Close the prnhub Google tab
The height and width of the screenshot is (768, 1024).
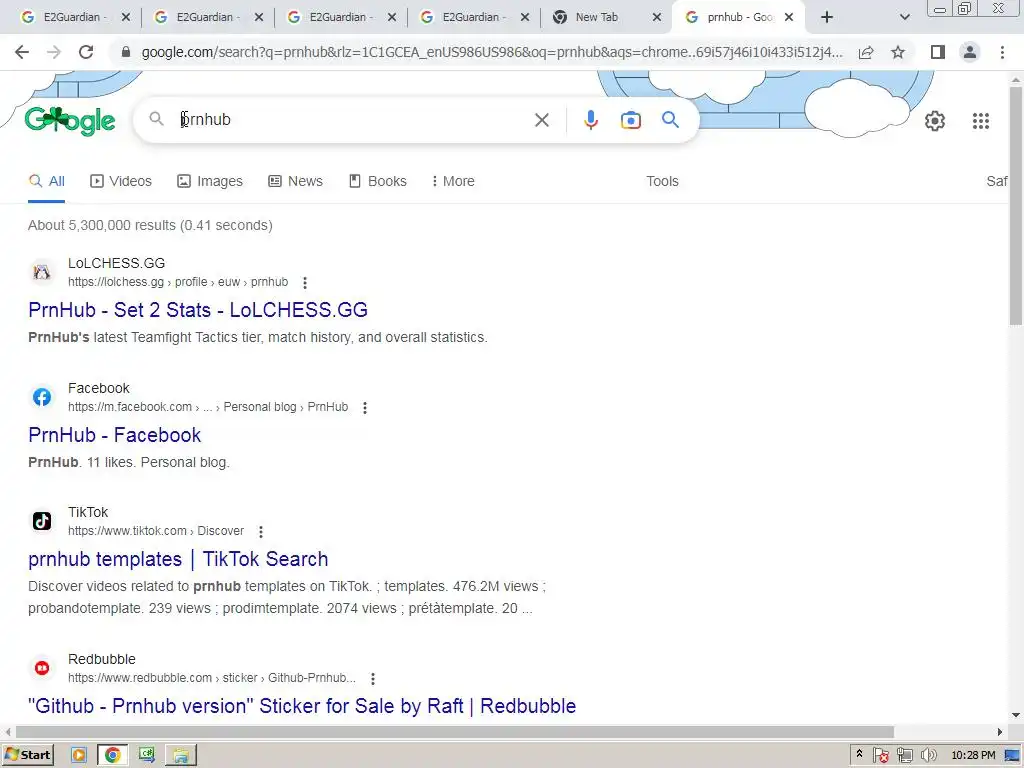[x=789, y=18]
